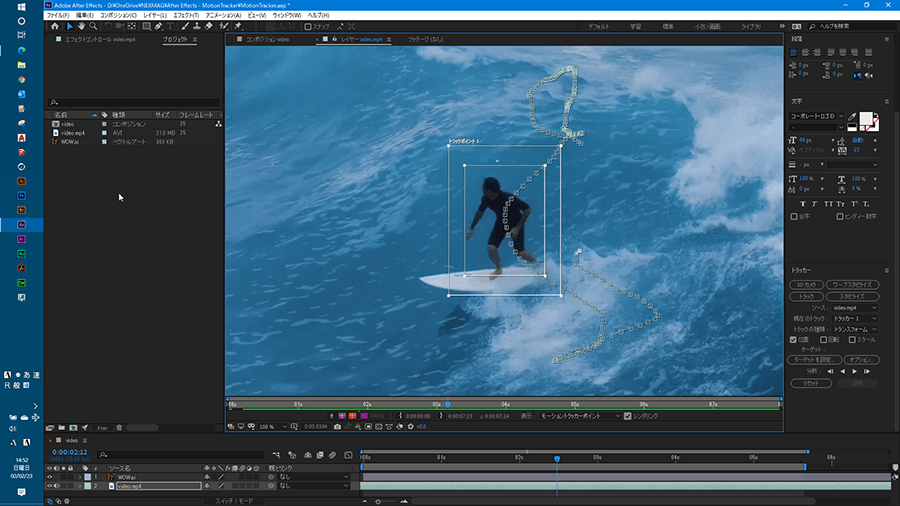The width and height of the screenshot is (900, 506).
Task: Select video.mp4 in the Project panel
Action: coord(73,132)
